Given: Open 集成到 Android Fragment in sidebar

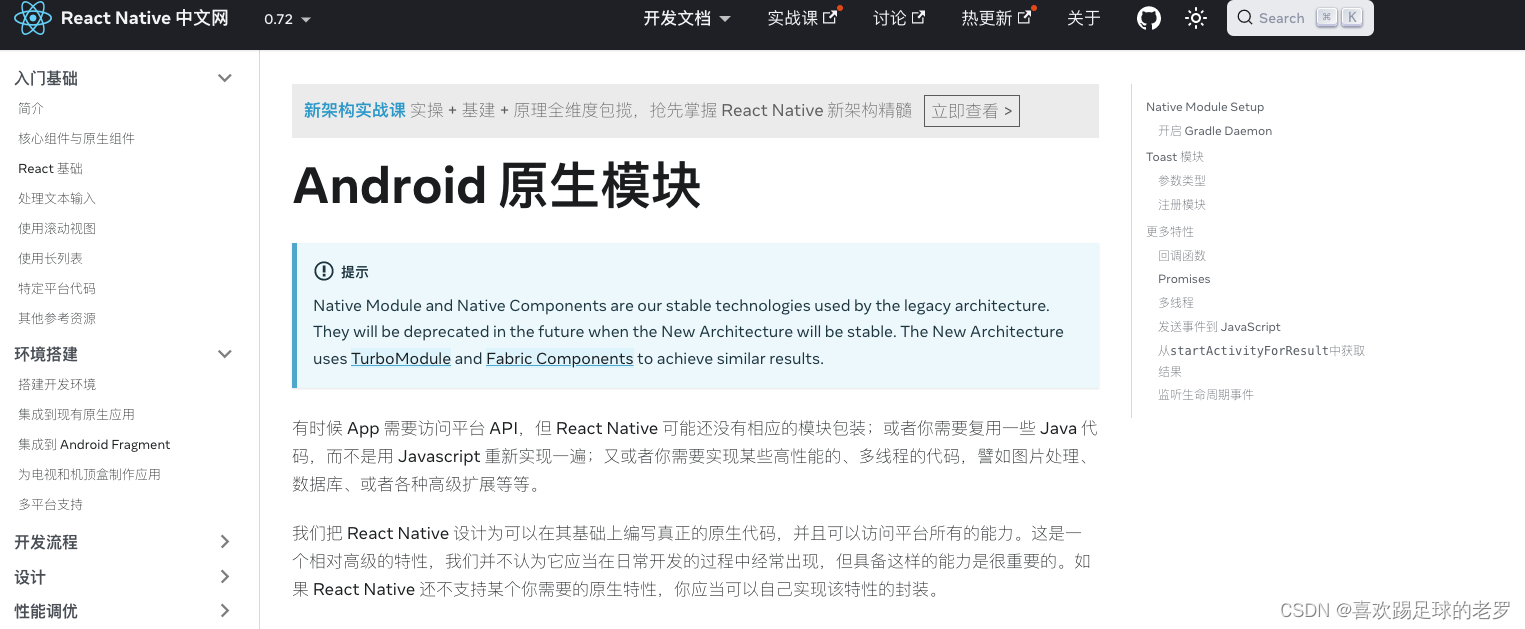Looking at the screenshot, I should (x=94, y=444).
